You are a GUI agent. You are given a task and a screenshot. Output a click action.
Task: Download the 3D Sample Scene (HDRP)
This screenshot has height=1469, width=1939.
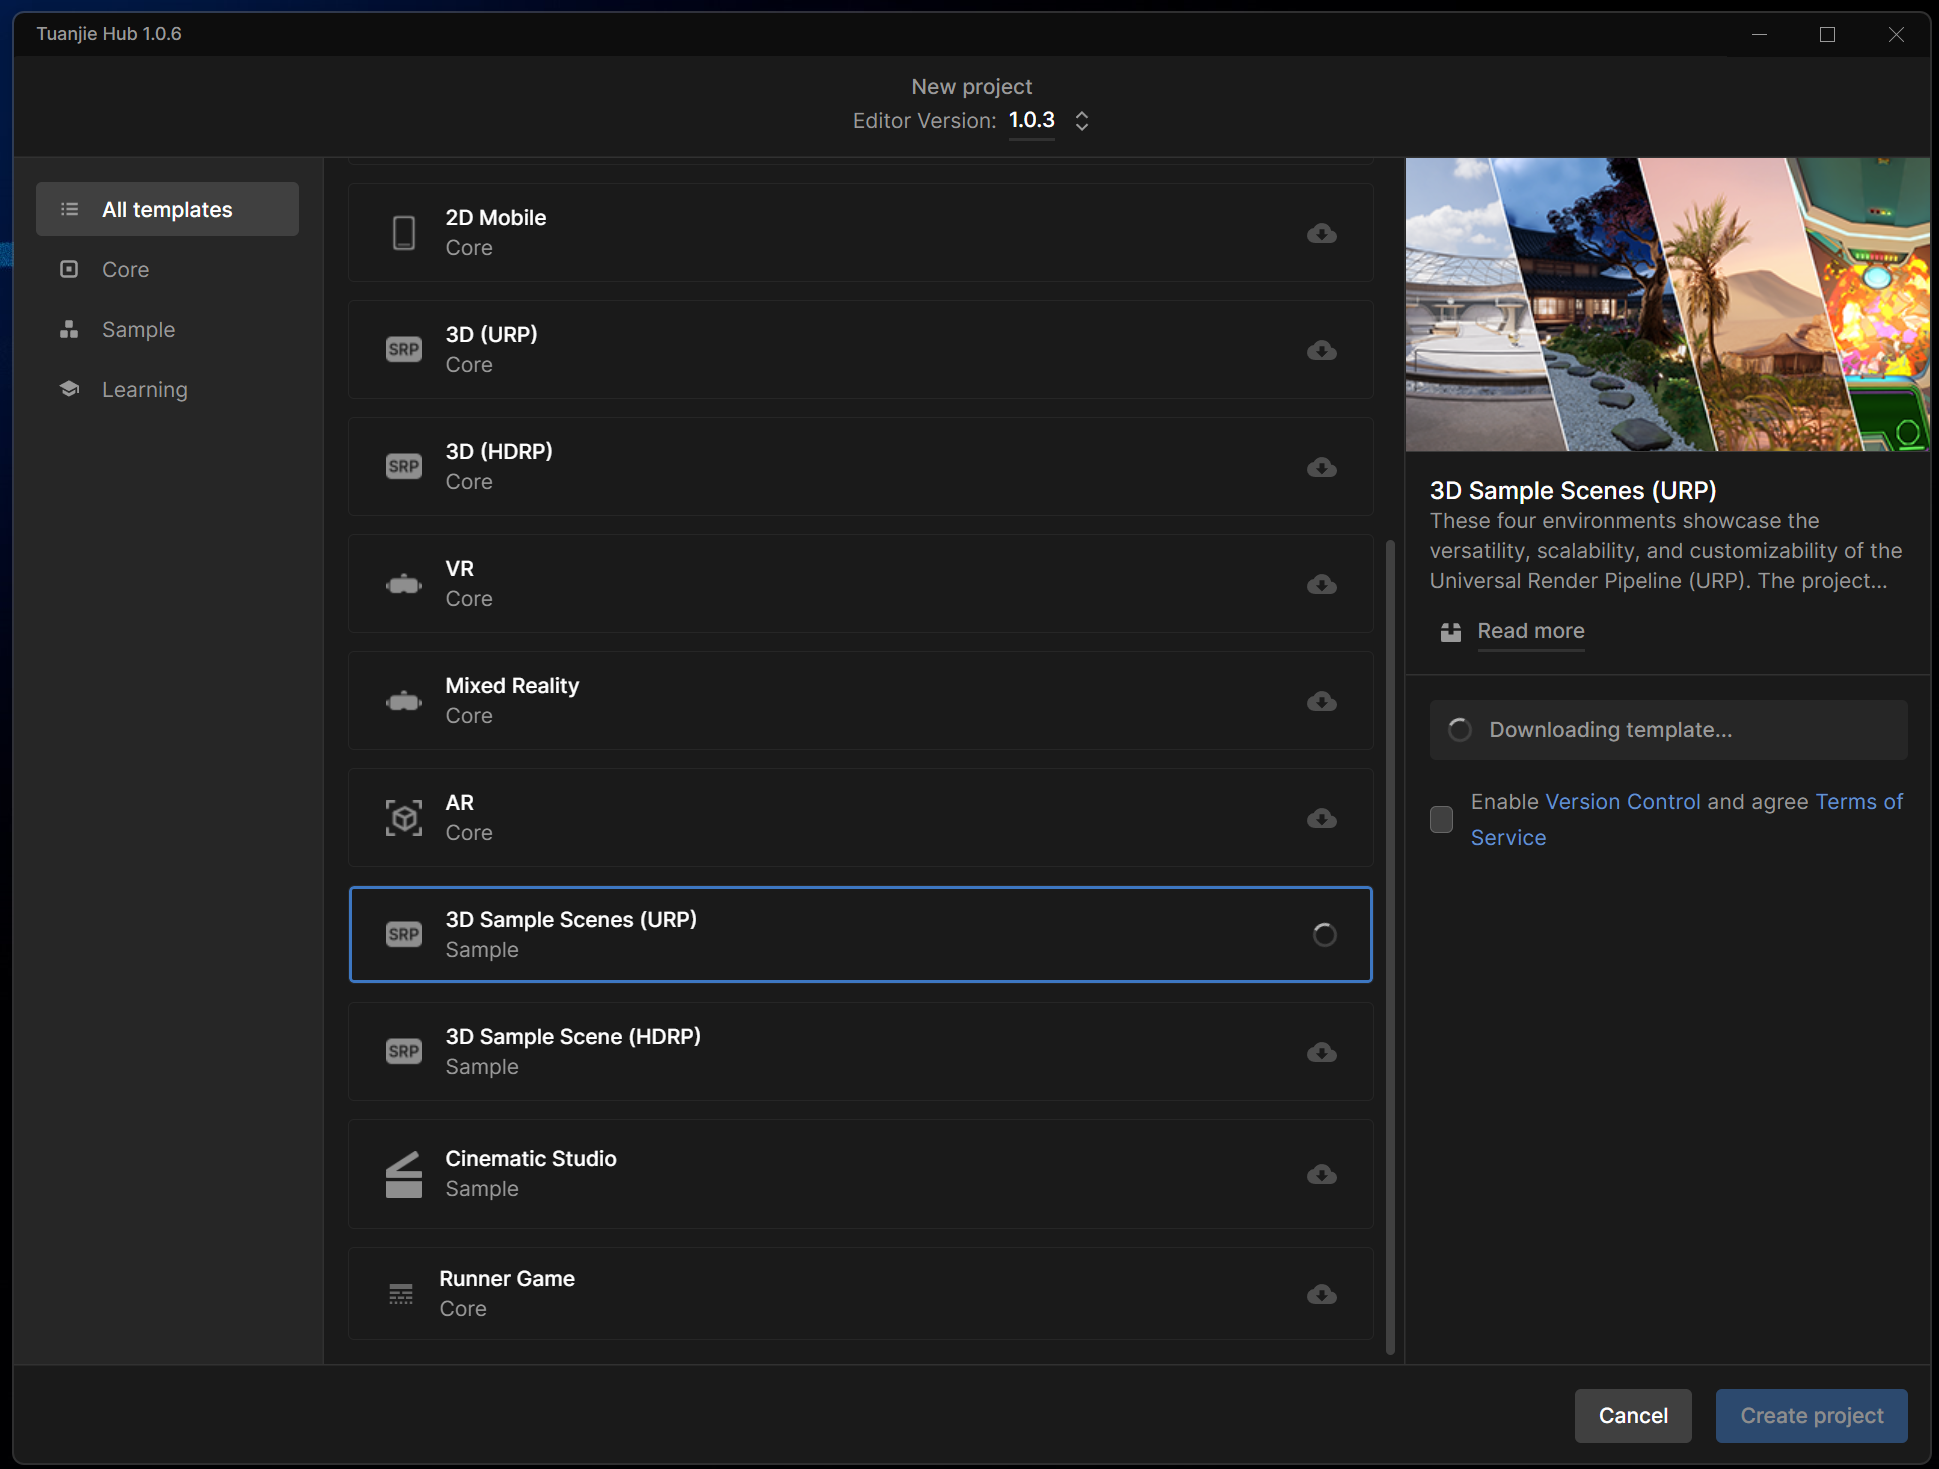(x=1321, y=1052)
